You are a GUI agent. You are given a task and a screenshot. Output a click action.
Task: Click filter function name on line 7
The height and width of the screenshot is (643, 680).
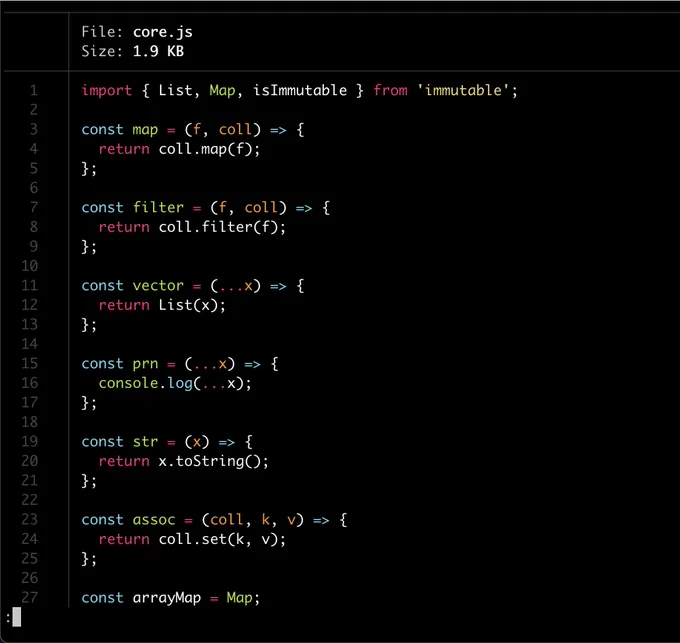coord(158,207)
